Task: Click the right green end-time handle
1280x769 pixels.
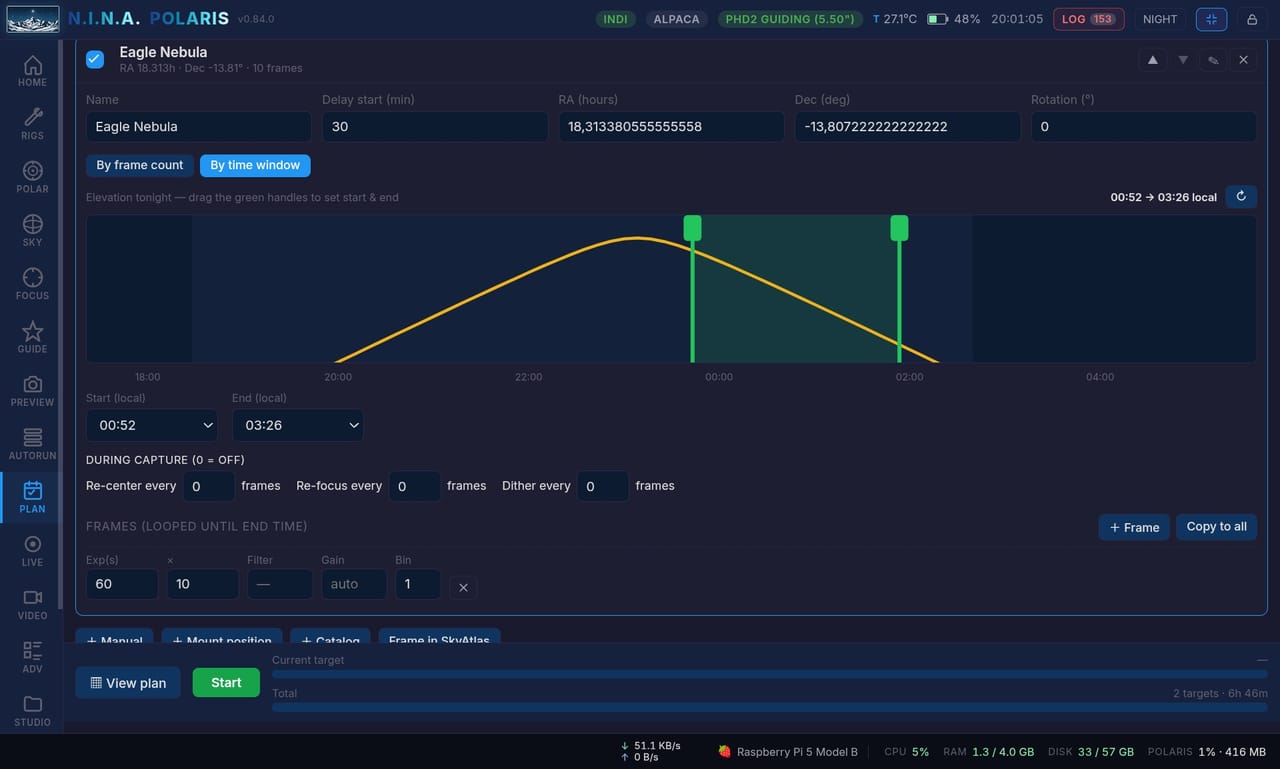Action: click(899, 228)
